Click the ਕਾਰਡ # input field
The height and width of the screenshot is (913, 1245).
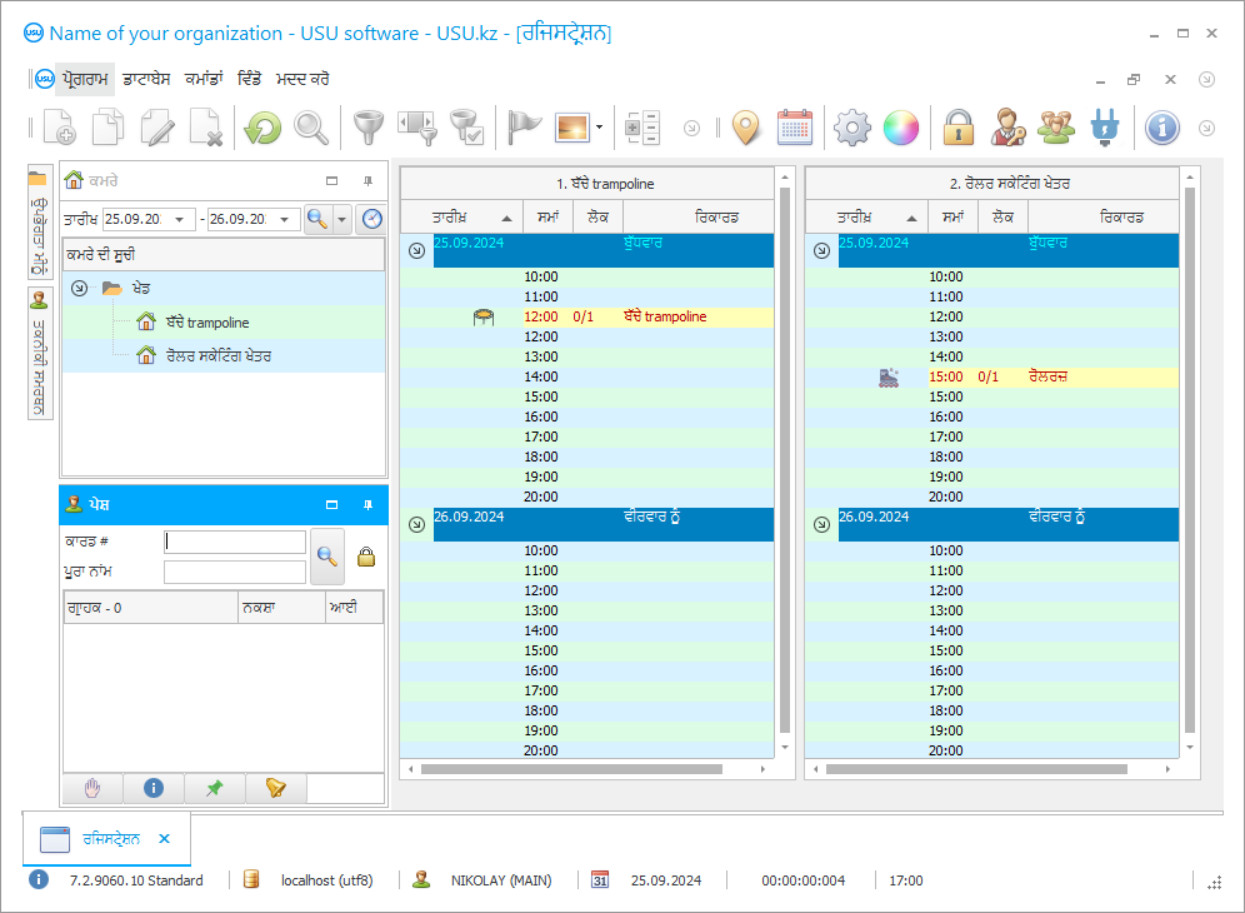point(235,542)
